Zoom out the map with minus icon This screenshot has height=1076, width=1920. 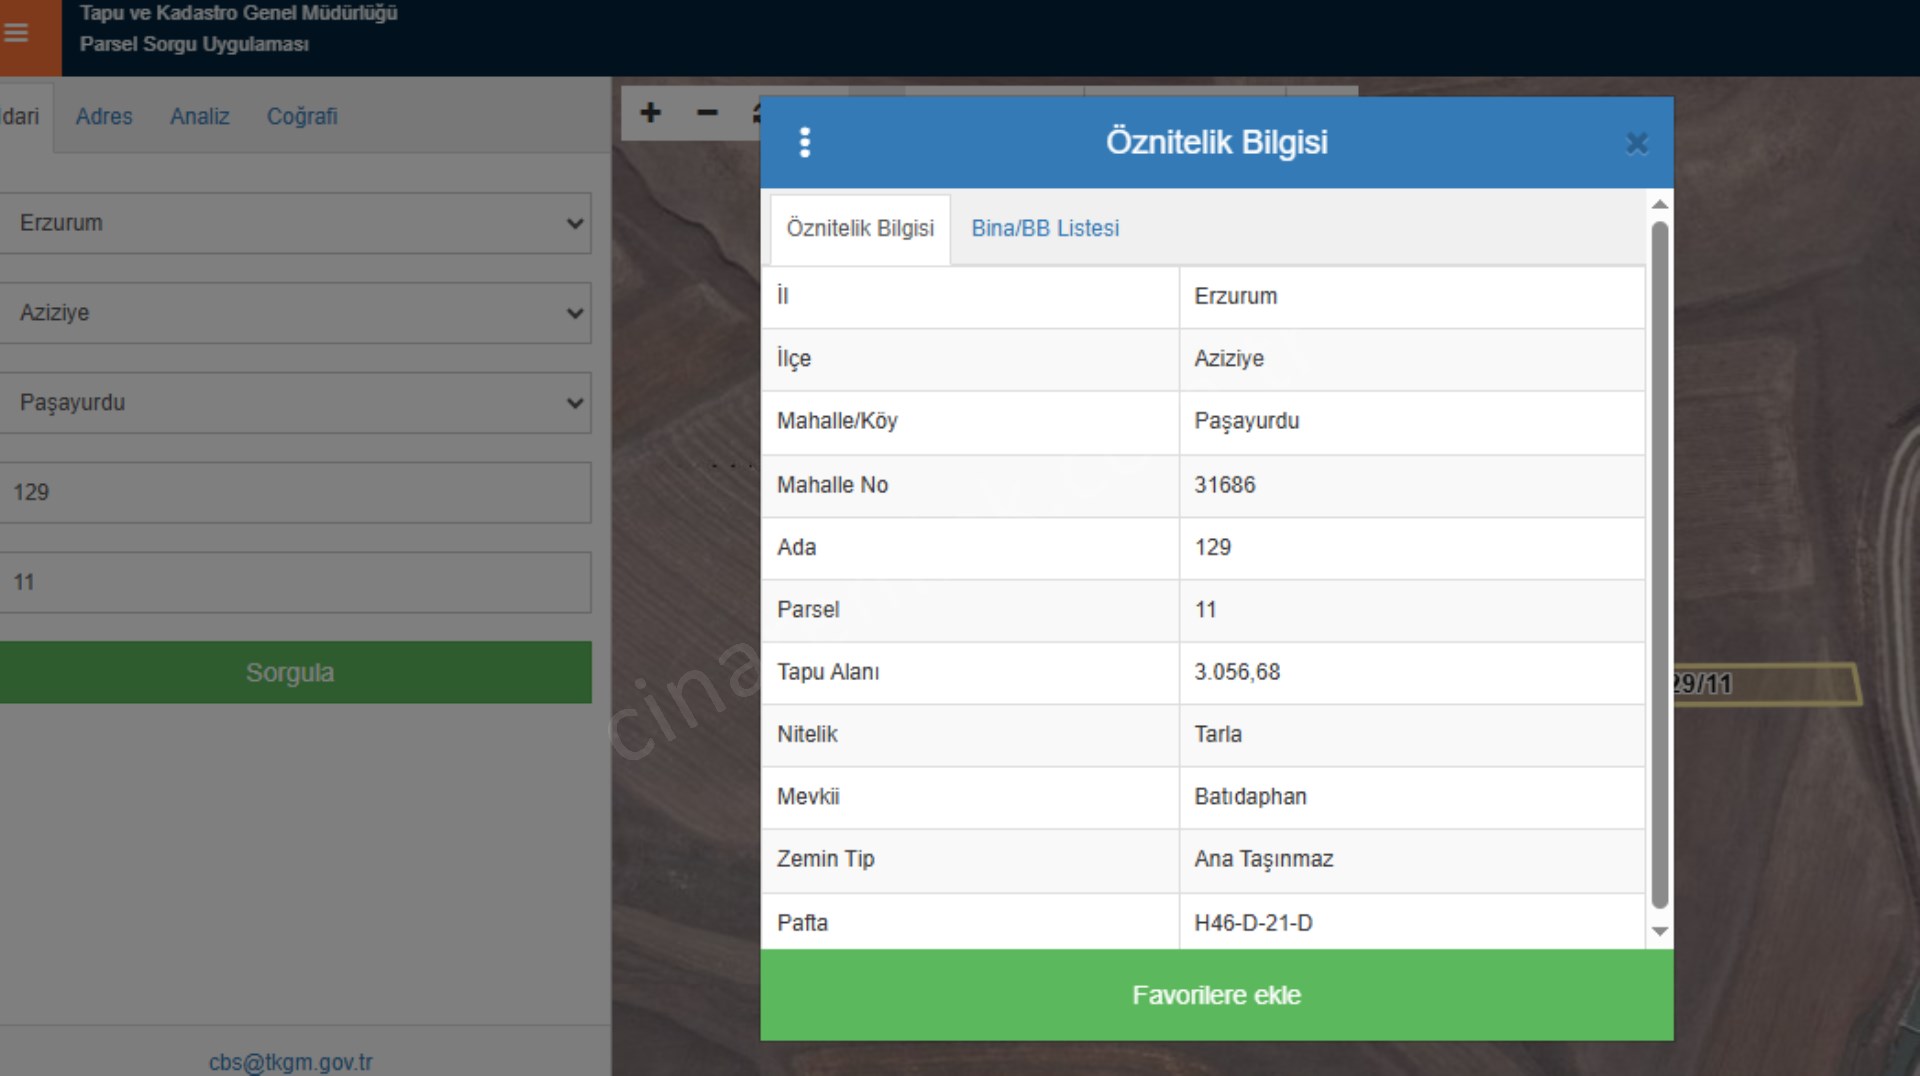pos(707,113)
